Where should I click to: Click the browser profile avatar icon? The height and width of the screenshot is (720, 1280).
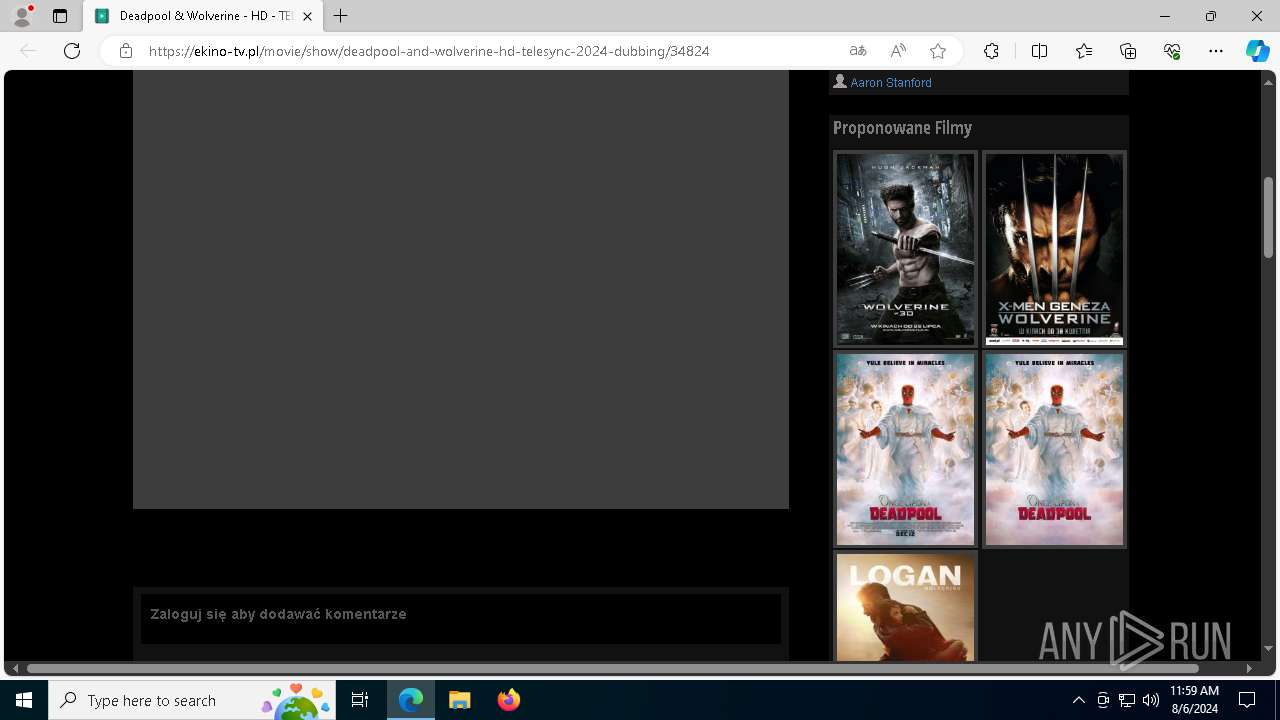22,16
